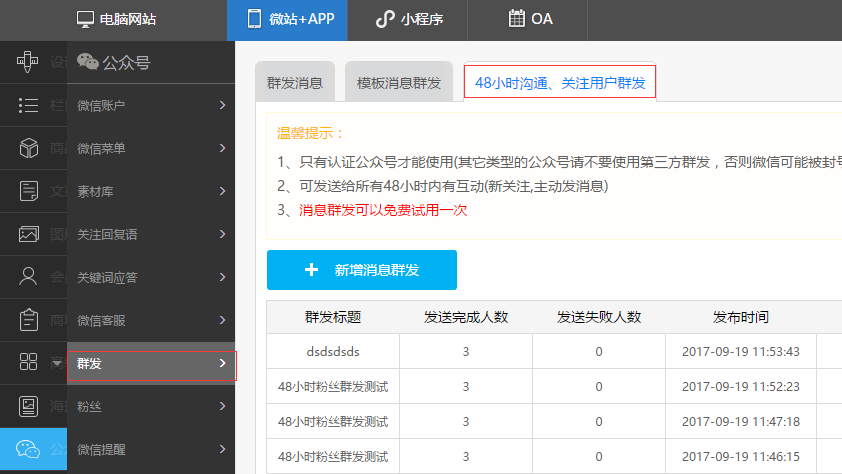842x474 pixels.
Task: Click the 发送完成人数 column header
Action: coord(466,317)
